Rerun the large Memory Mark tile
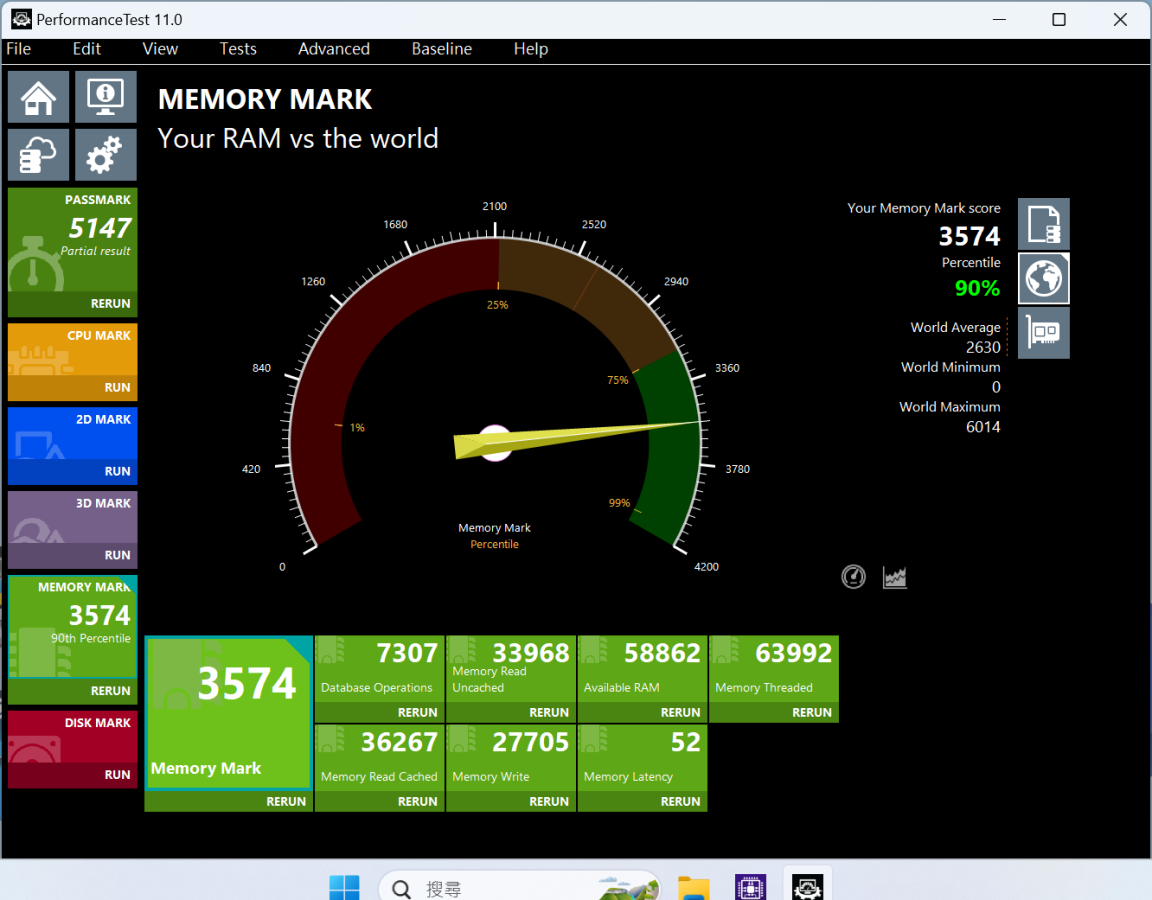Viewport: 1152px width, 900px height. [228, 801]
